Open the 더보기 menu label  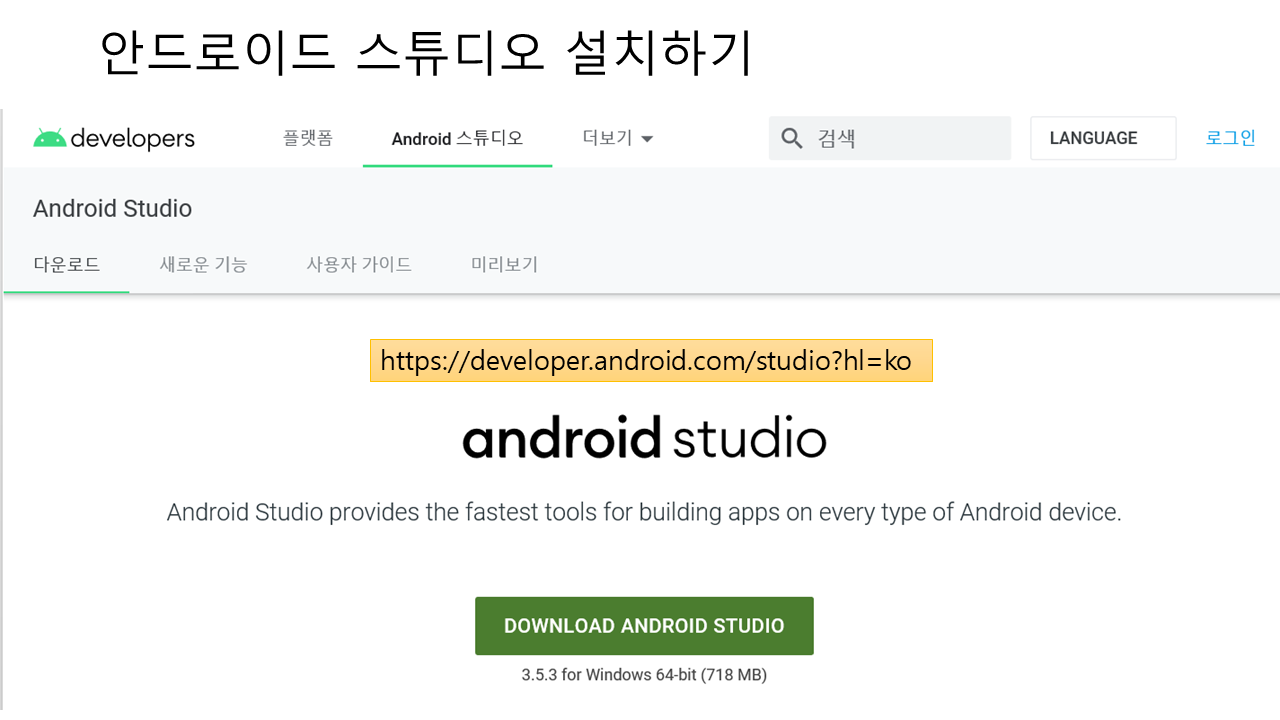coord(607,138)
